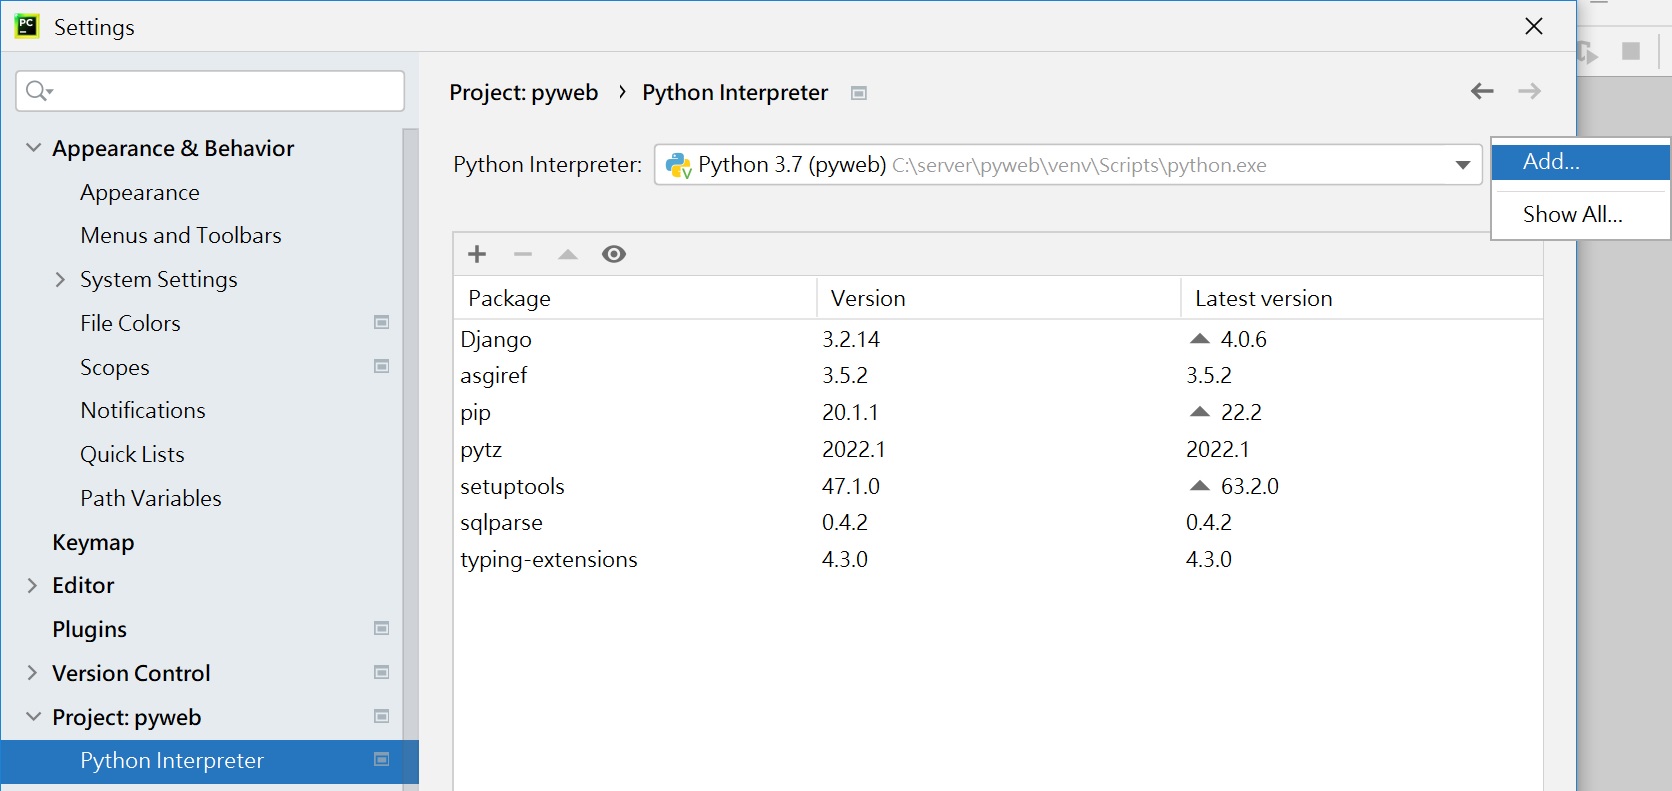Click the project marker icon on Project: pyweb row
This screenshot has height=791, width=1672.
click(x=381, y=716)
